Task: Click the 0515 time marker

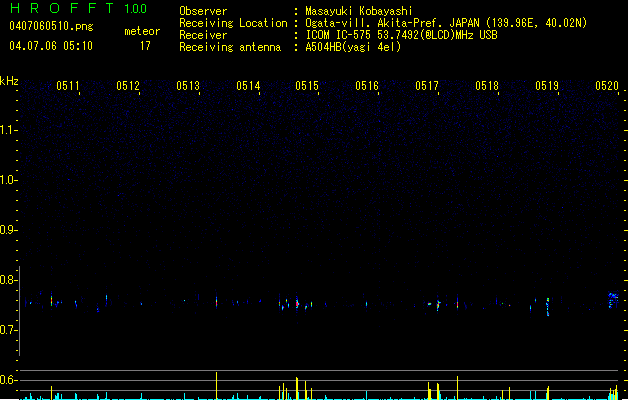Action: point(307,86)
